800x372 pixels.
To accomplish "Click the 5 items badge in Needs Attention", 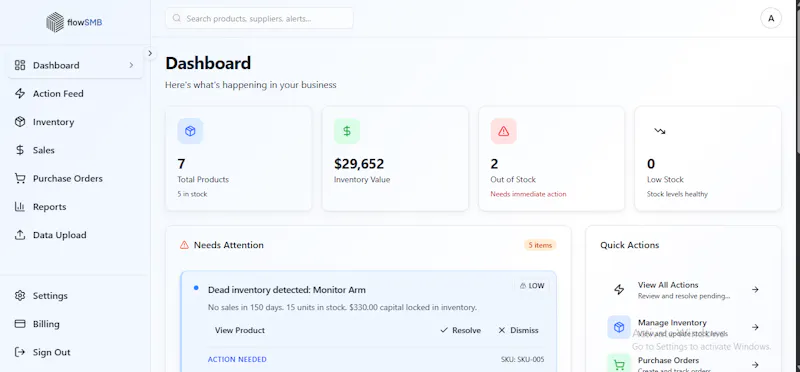I will pyautogui.click(x=540, y=245).
